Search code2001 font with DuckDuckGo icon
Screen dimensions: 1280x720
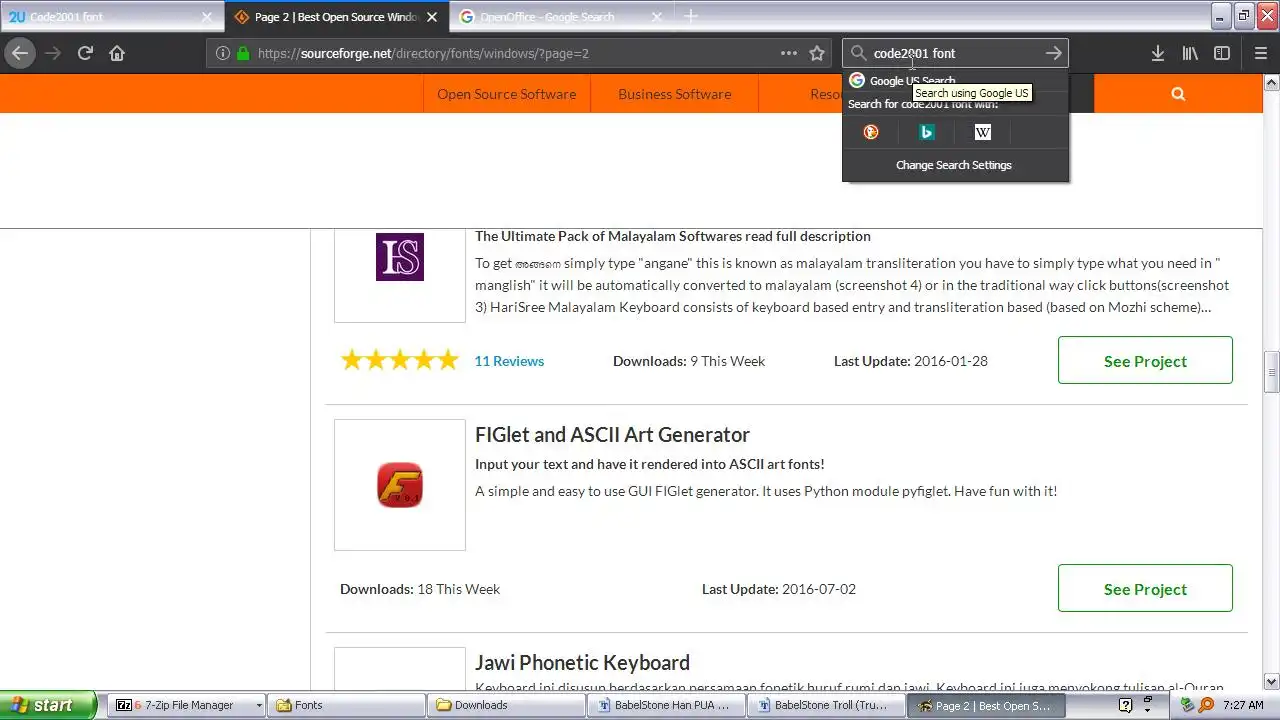pos(871,132)
